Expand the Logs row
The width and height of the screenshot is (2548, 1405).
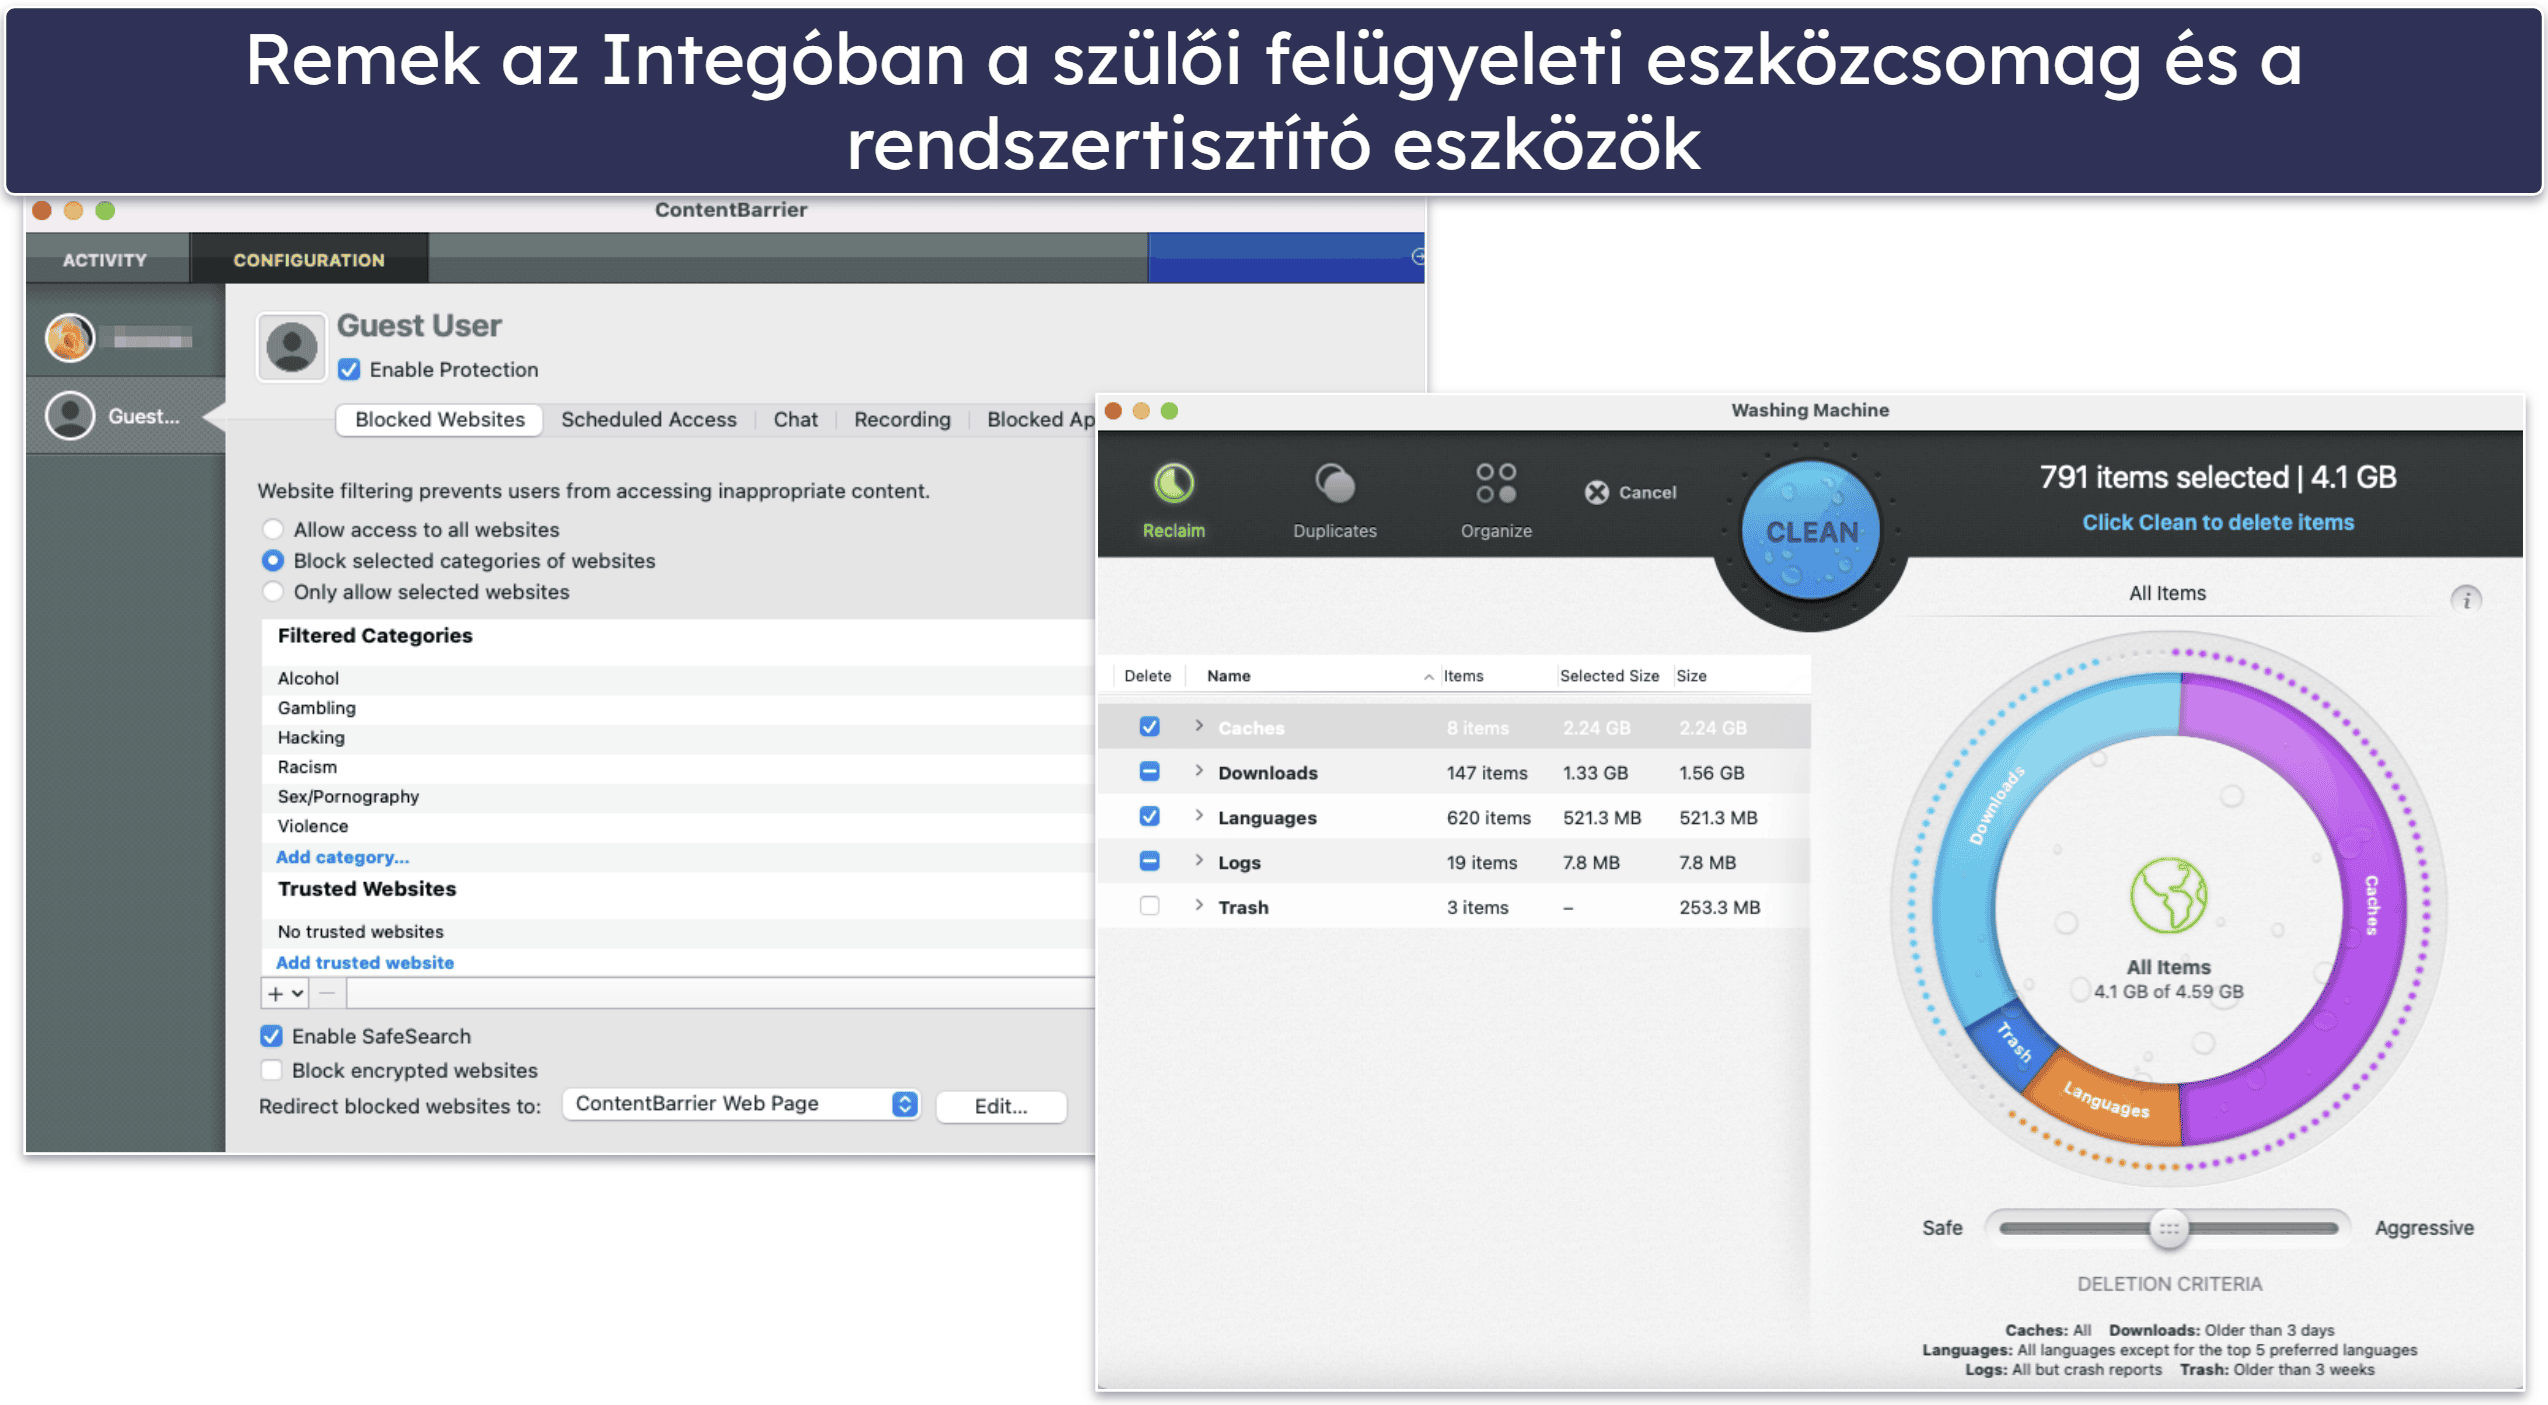1198,862
